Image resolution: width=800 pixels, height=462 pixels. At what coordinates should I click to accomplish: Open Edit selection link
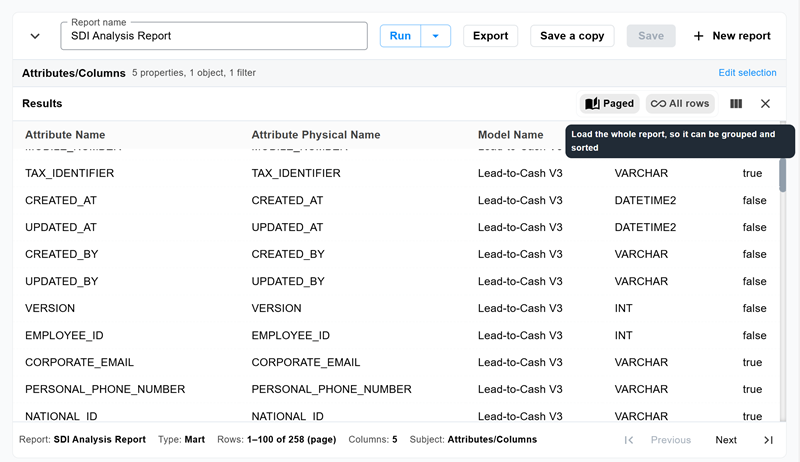pyautogui.click(x=747, y=72)
